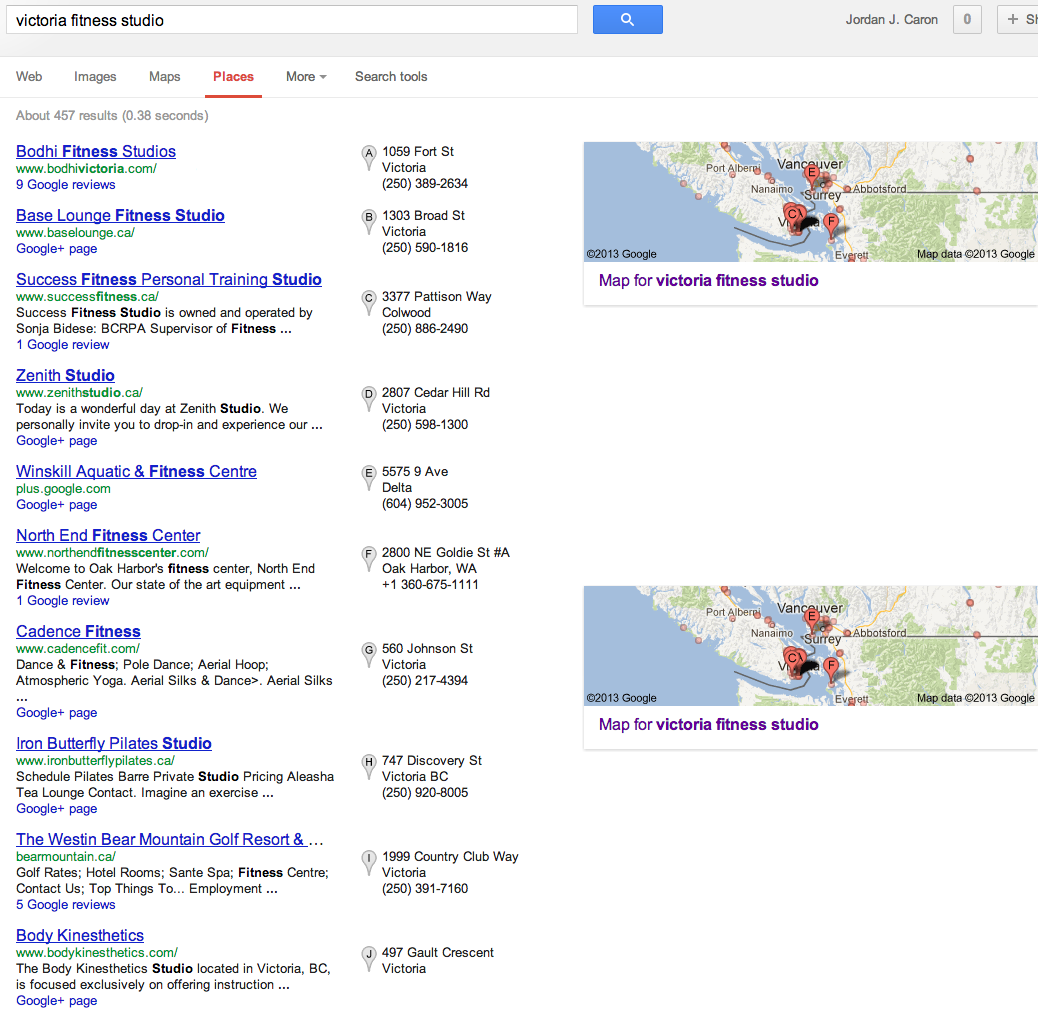Open the More dropdown menu

point(306,77)
